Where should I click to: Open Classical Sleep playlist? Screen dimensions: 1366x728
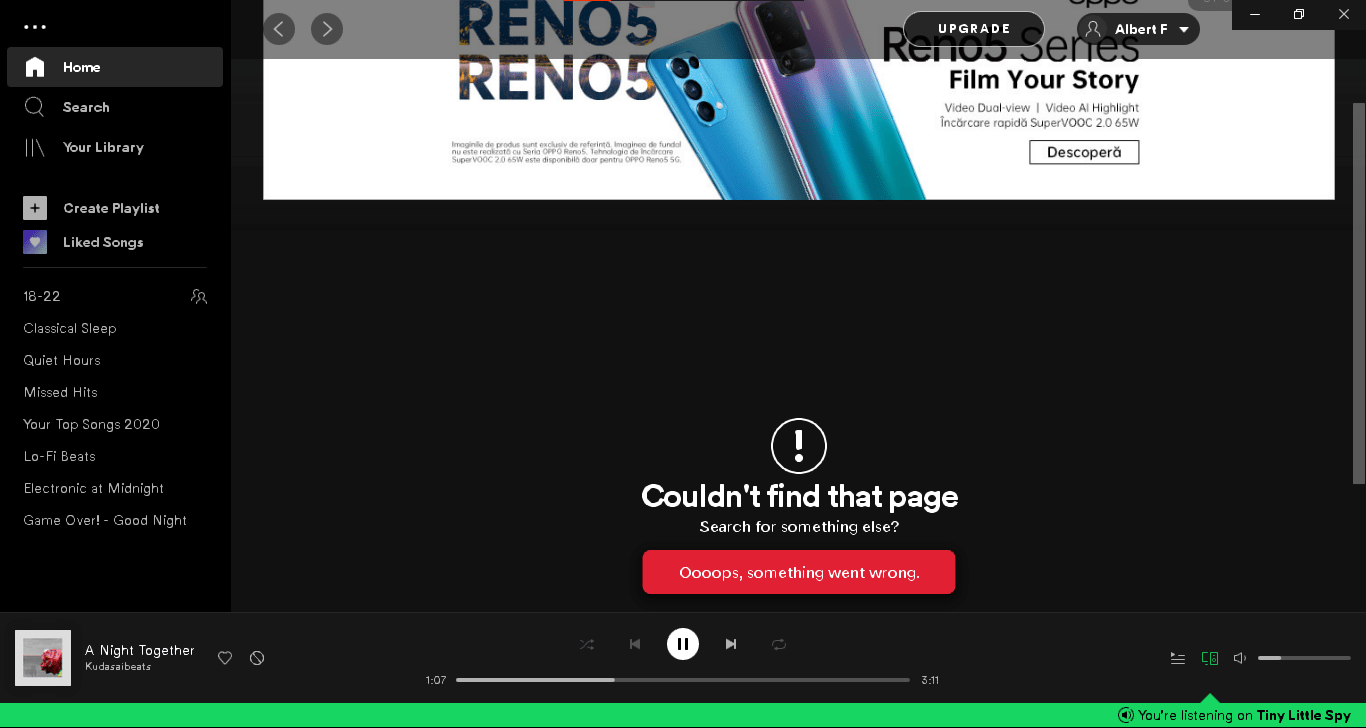coord(70,328)
